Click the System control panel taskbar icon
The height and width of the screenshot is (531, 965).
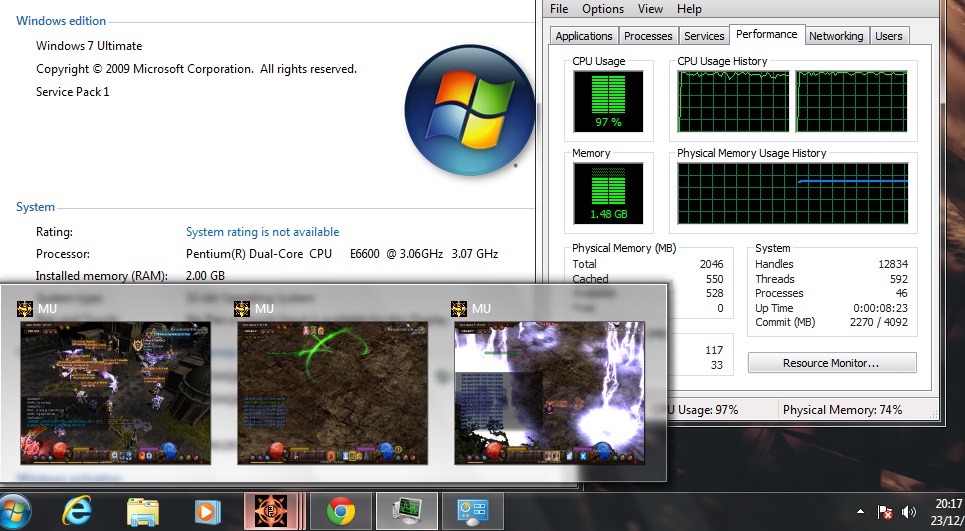(x=473, y=511)
